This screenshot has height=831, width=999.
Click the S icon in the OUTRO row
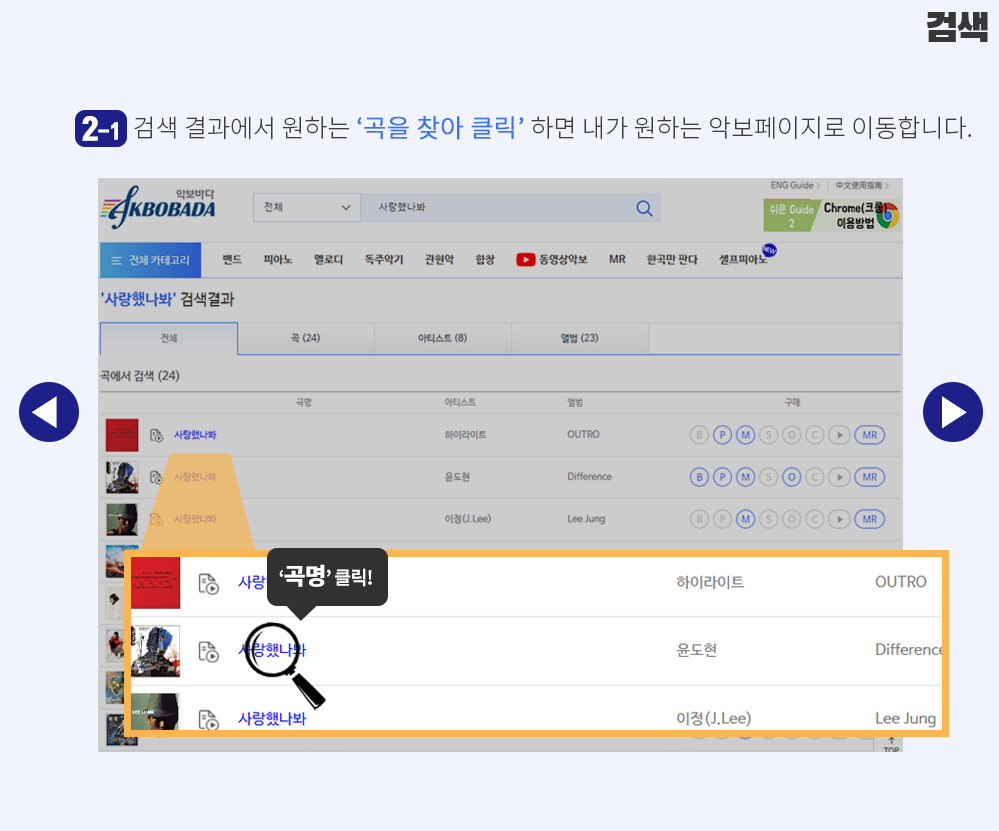768,435
